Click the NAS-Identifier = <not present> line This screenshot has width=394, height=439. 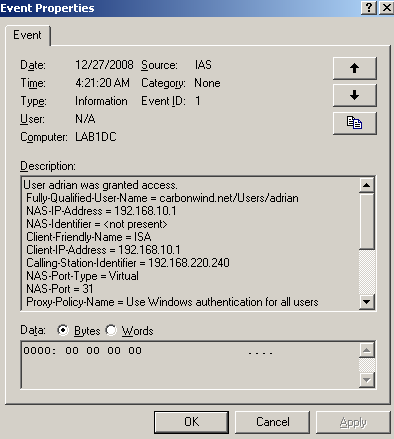tap(97, 224)
